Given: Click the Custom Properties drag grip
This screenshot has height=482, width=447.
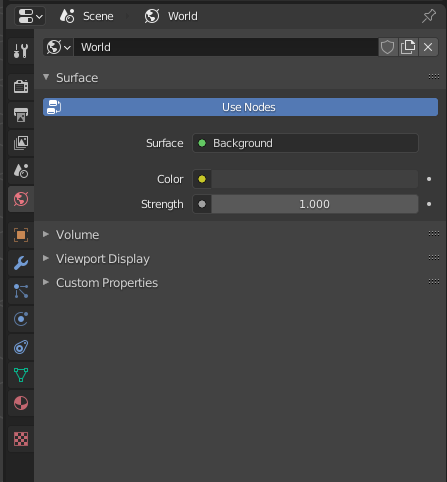Looking at the screenshot, I should point(434,282).
